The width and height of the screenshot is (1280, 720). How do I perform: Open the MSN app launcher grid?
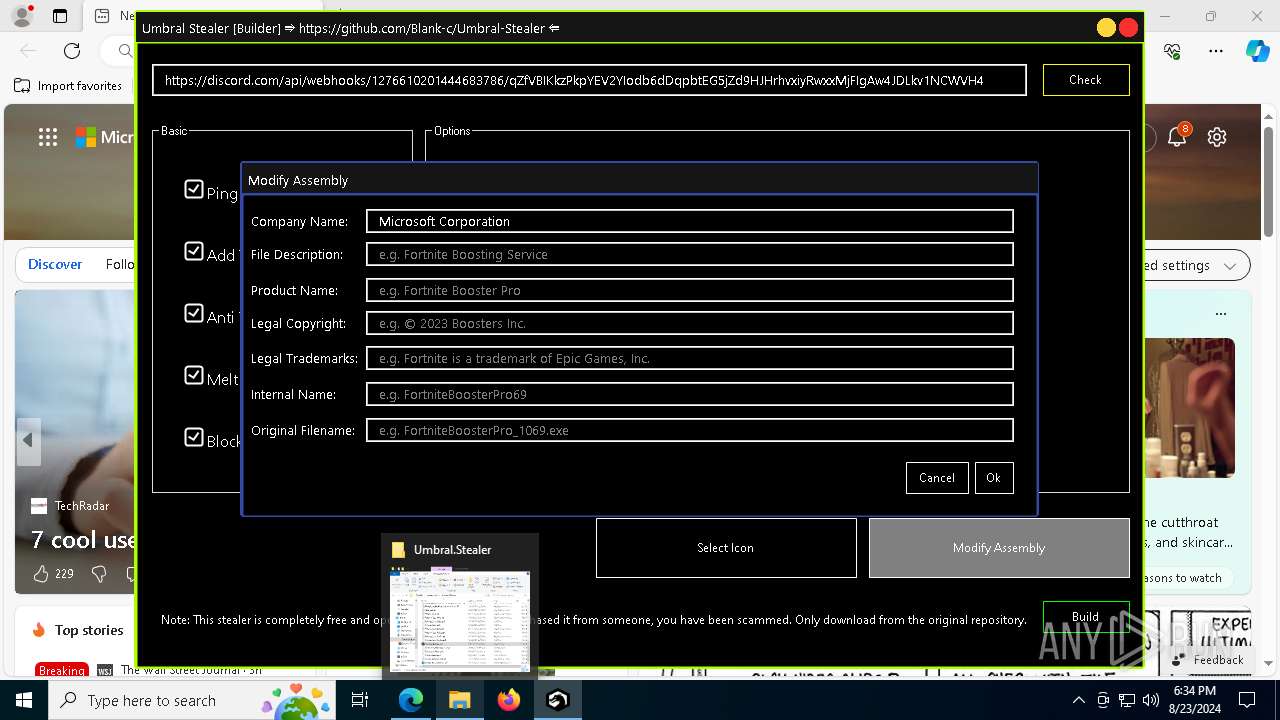48,138
